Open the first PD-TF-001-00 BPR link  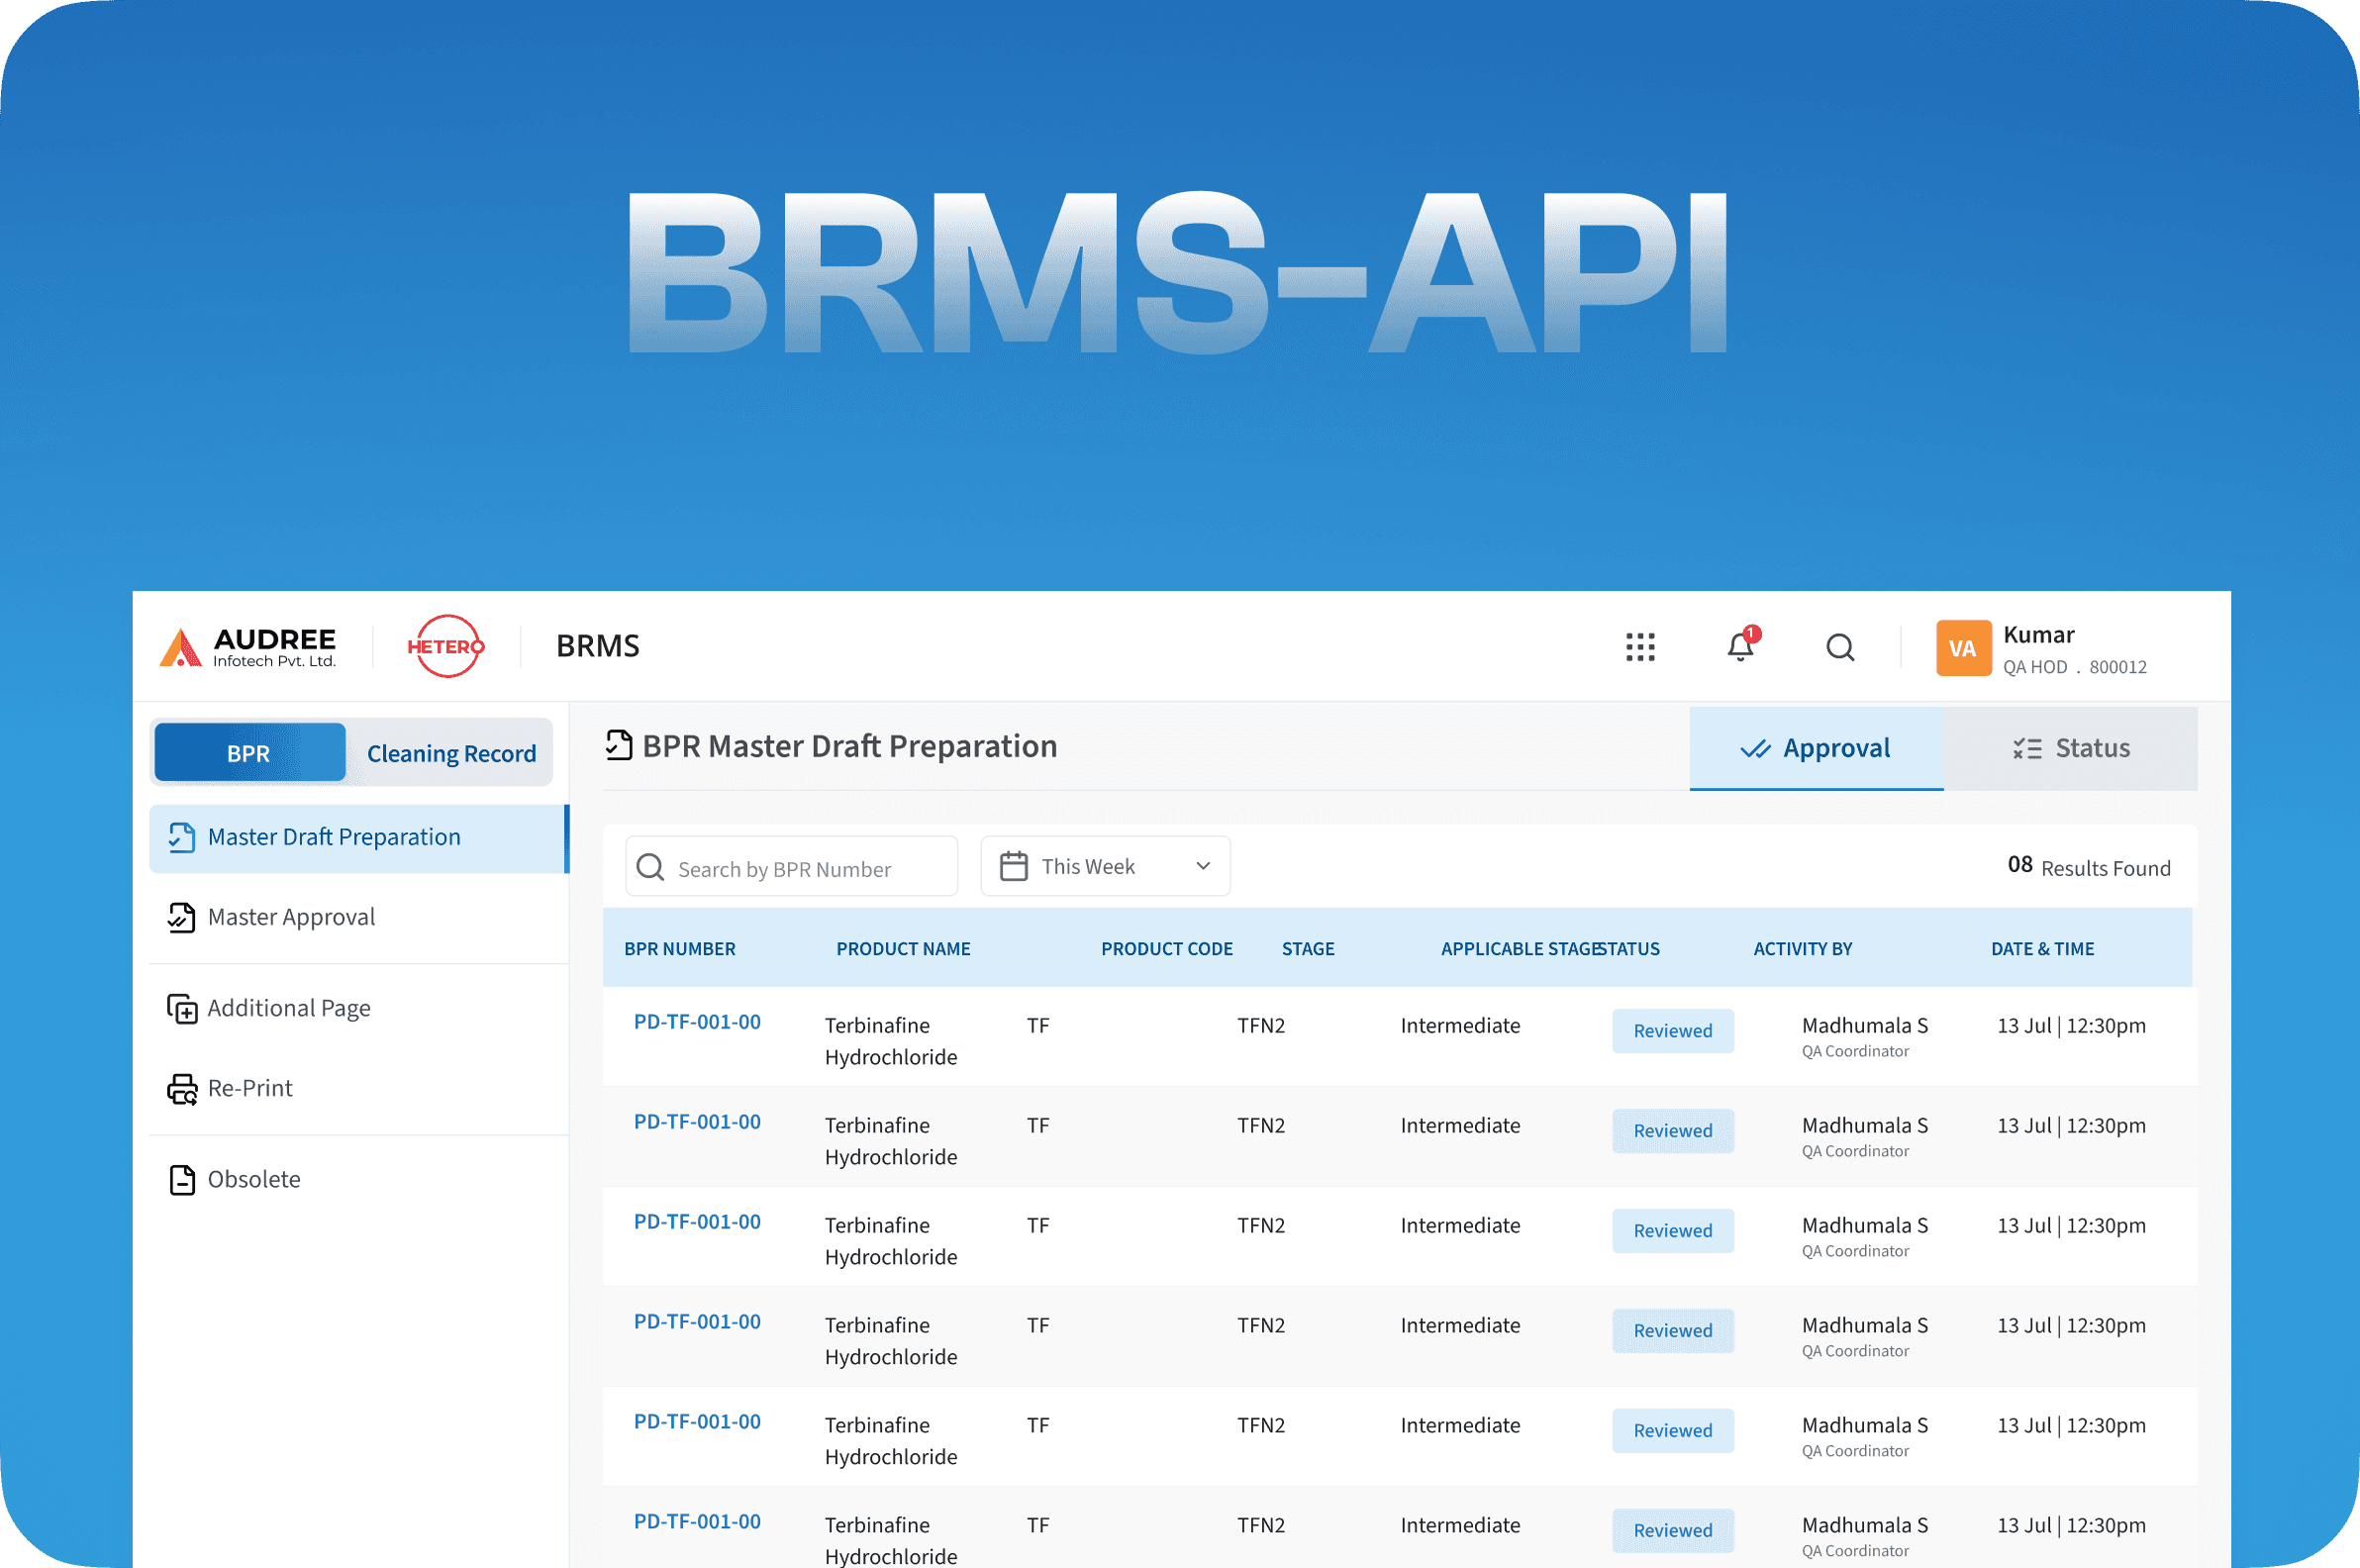point(697,1022)
